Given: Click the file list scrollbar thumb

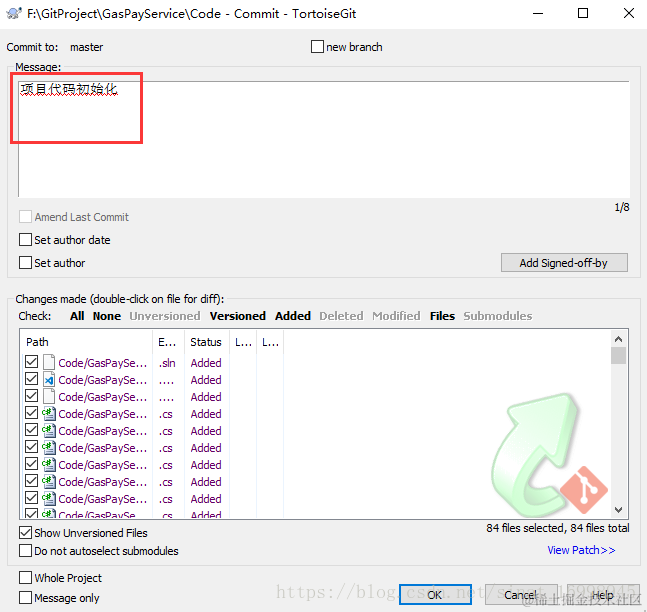Looking at the screenshot, I should click(x=618, y=355).
